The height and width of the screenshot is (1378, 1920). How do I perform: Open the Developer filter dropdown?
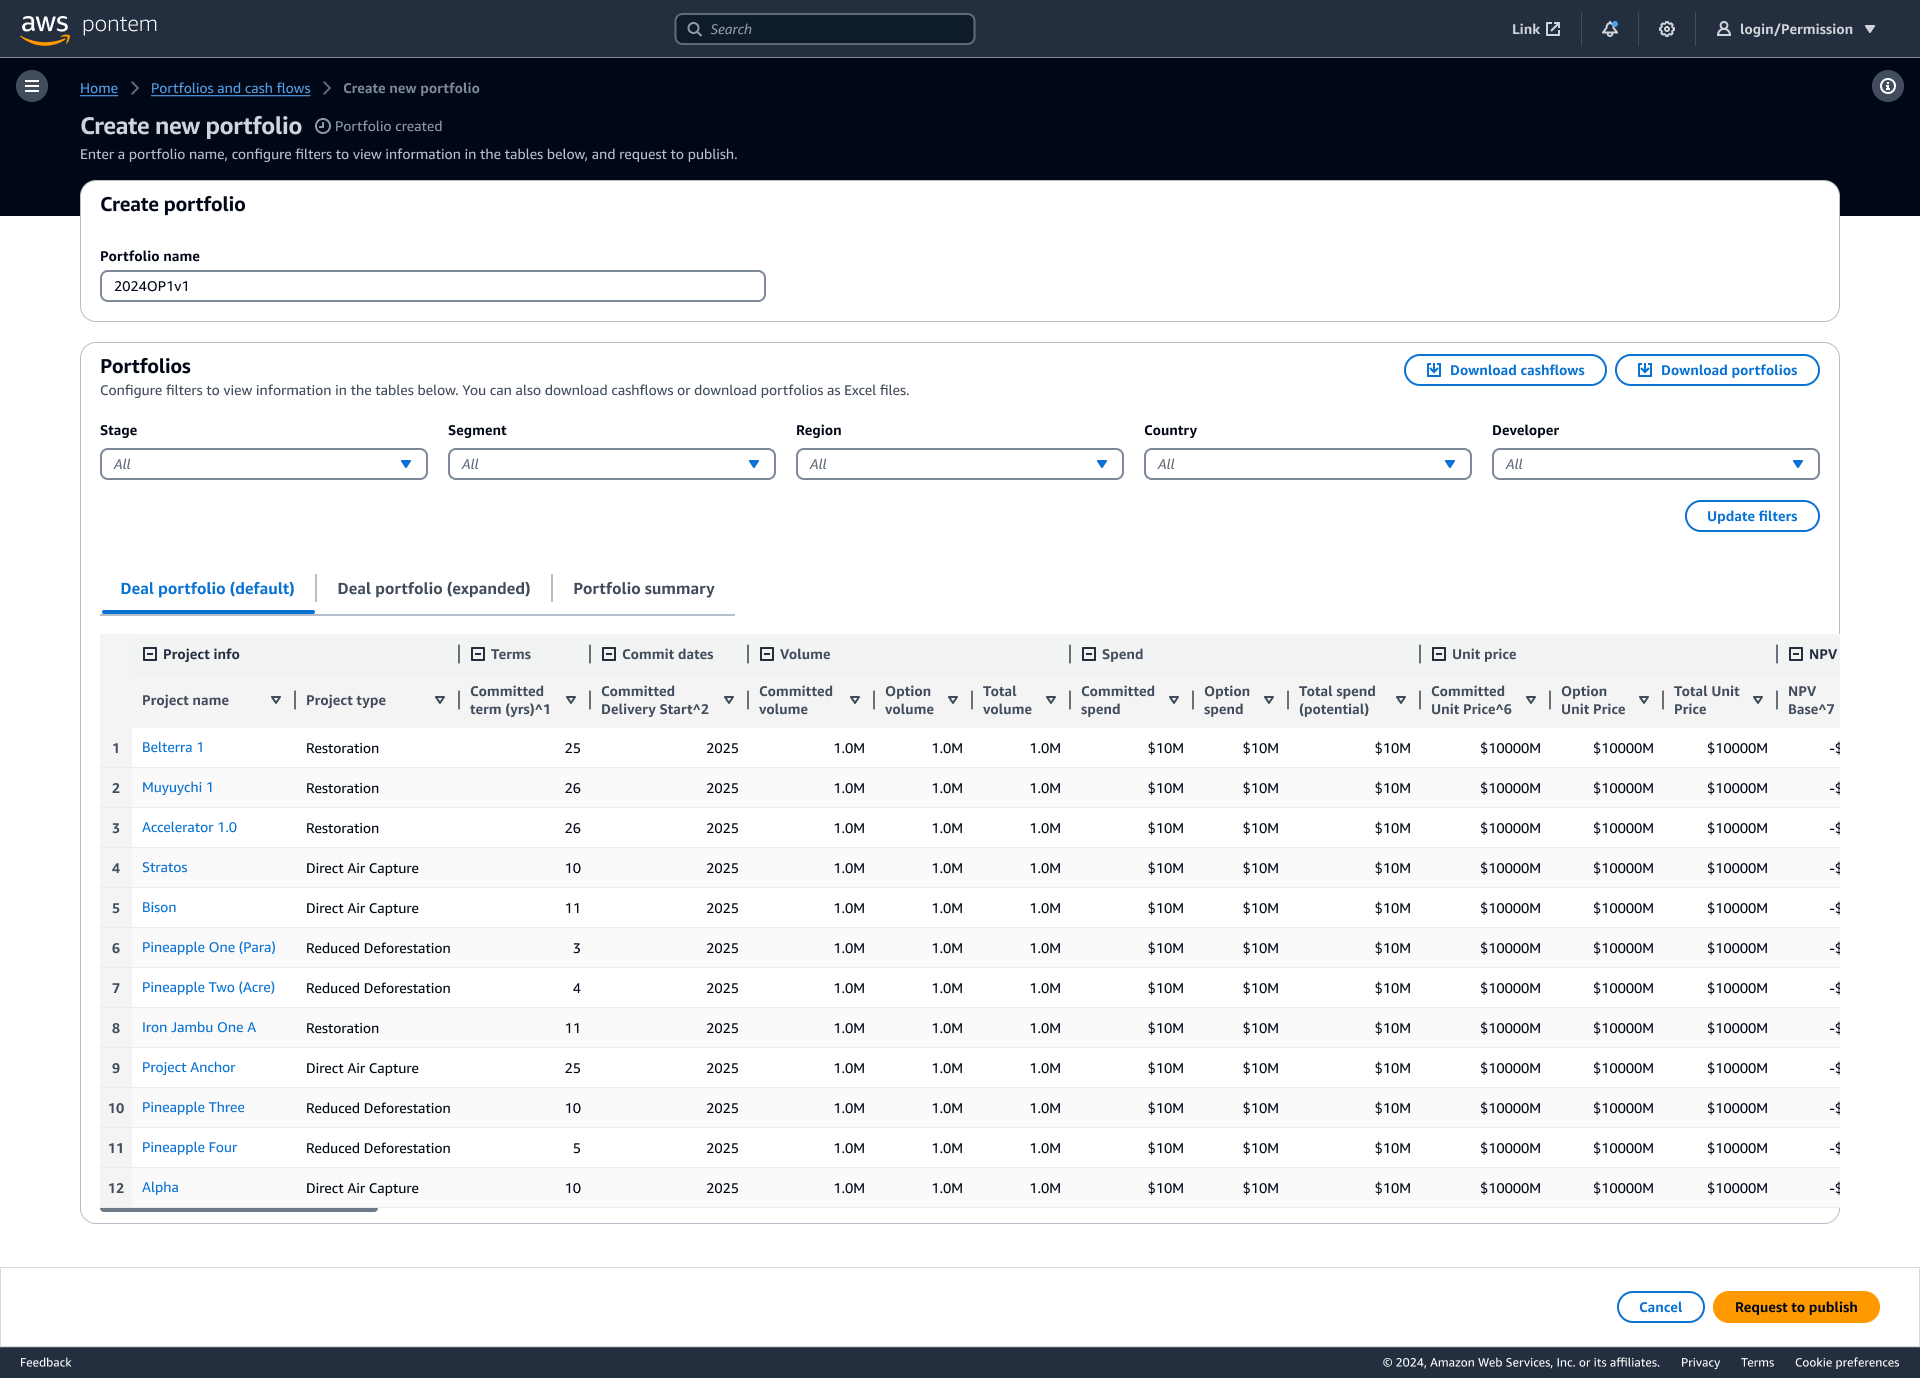click(x=1656, y=464)
